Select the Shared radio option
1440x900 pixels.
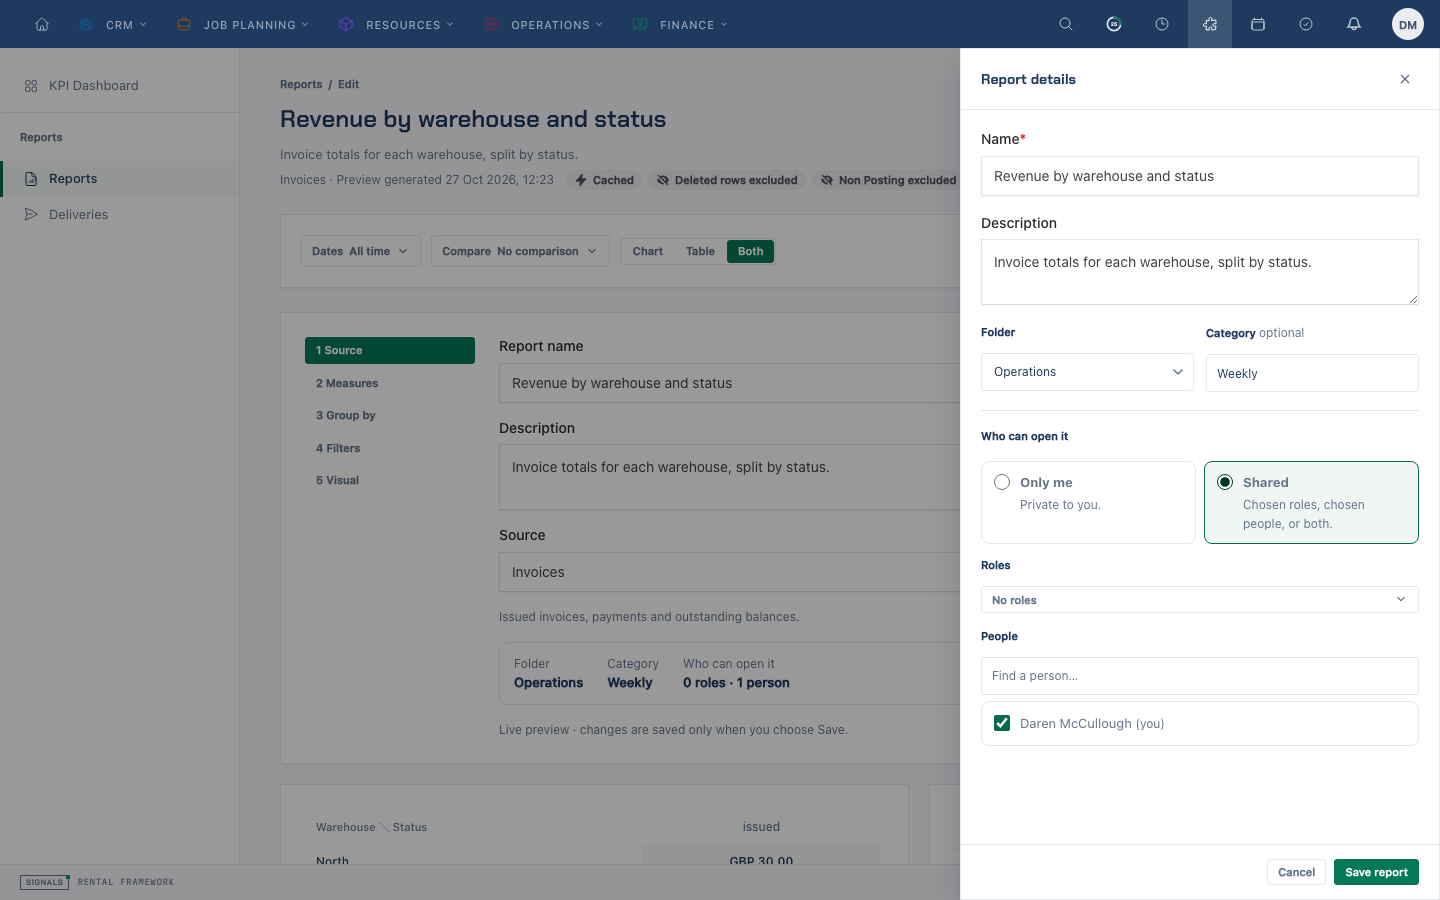(x=1225, y=482)
